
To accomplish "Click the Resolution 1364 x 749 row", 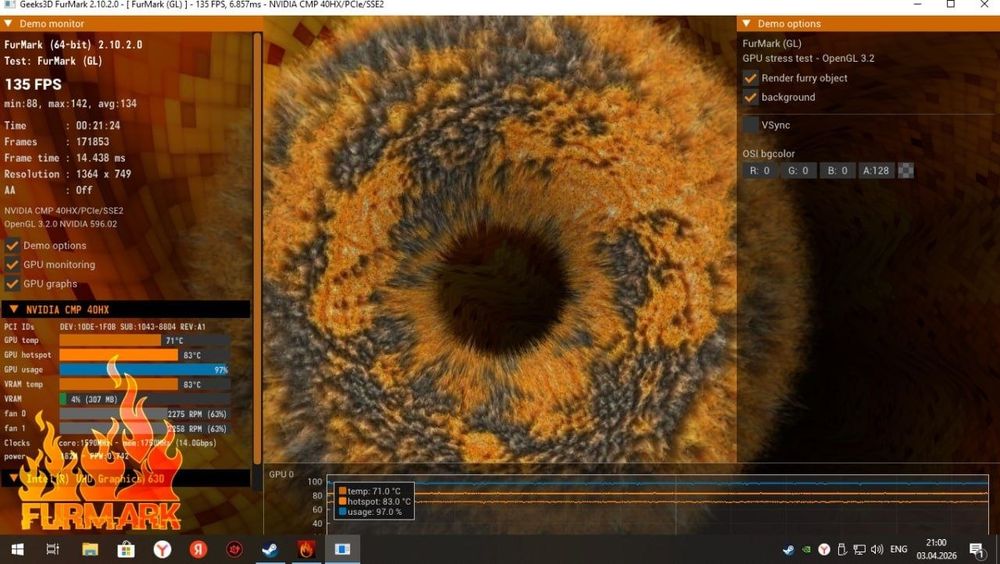I will coord(67,174).
